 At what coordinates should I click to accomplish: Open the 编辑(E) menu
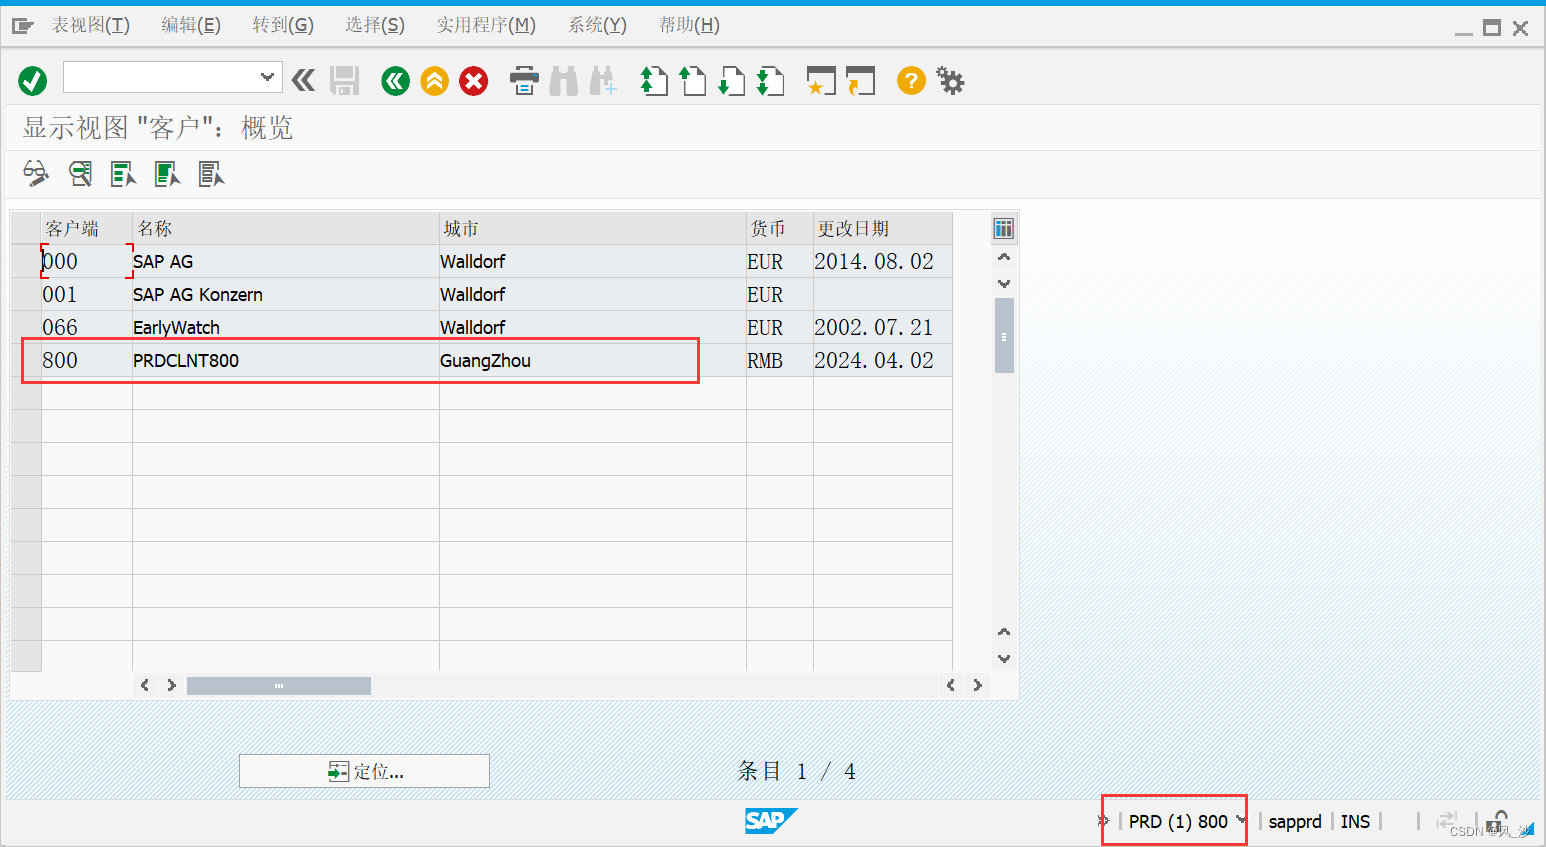191,25
